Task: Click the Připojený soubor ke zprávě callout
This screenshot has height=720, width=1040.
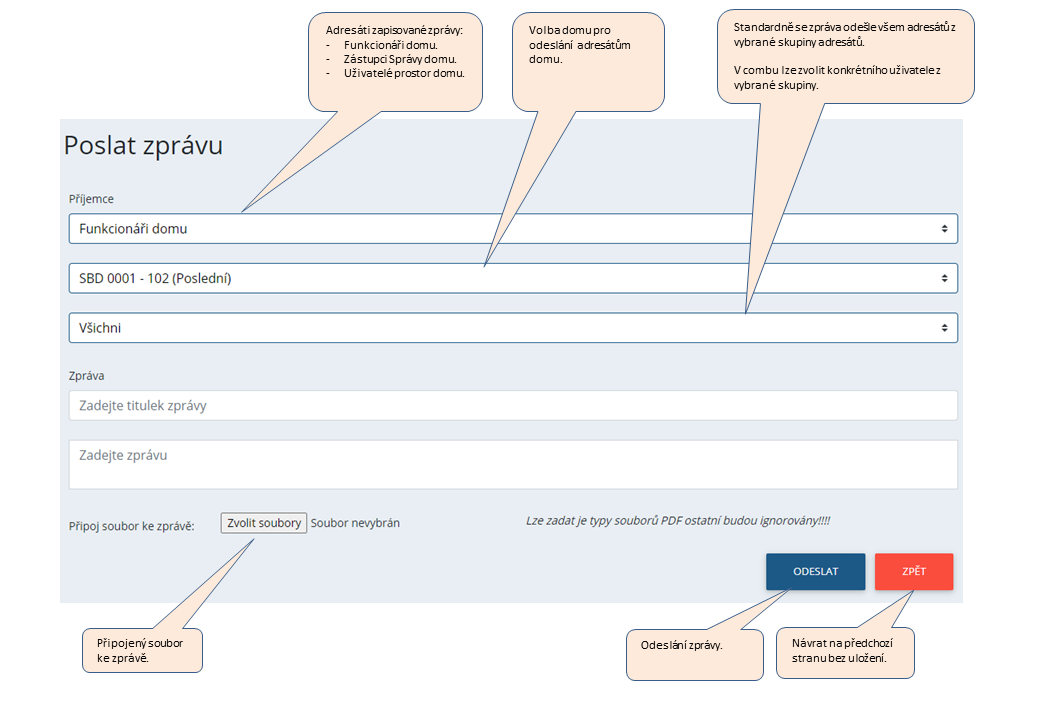Action: [x=142, y=650]
